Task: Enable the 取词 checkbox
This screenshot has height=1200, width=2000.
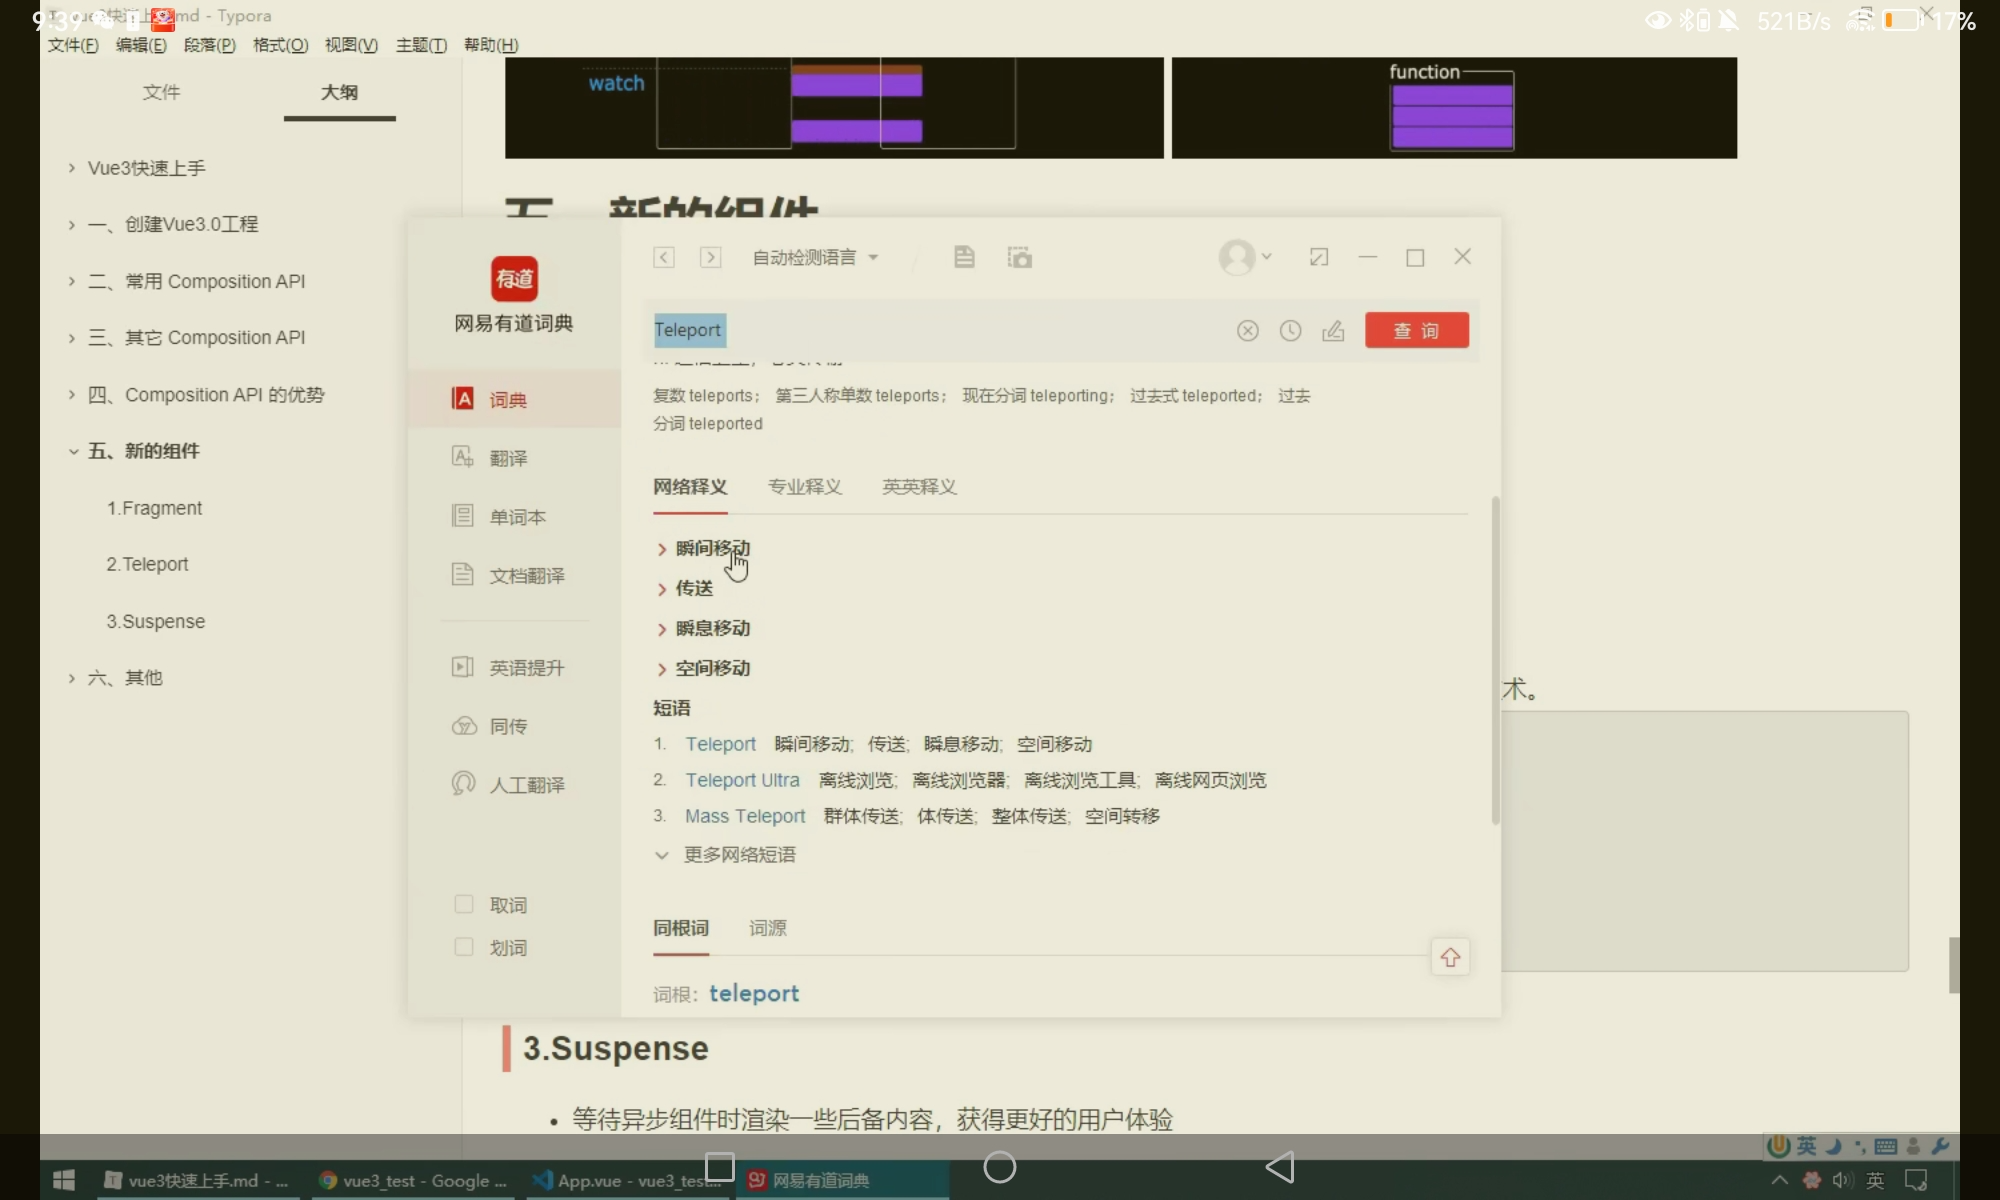Action: 464,905
